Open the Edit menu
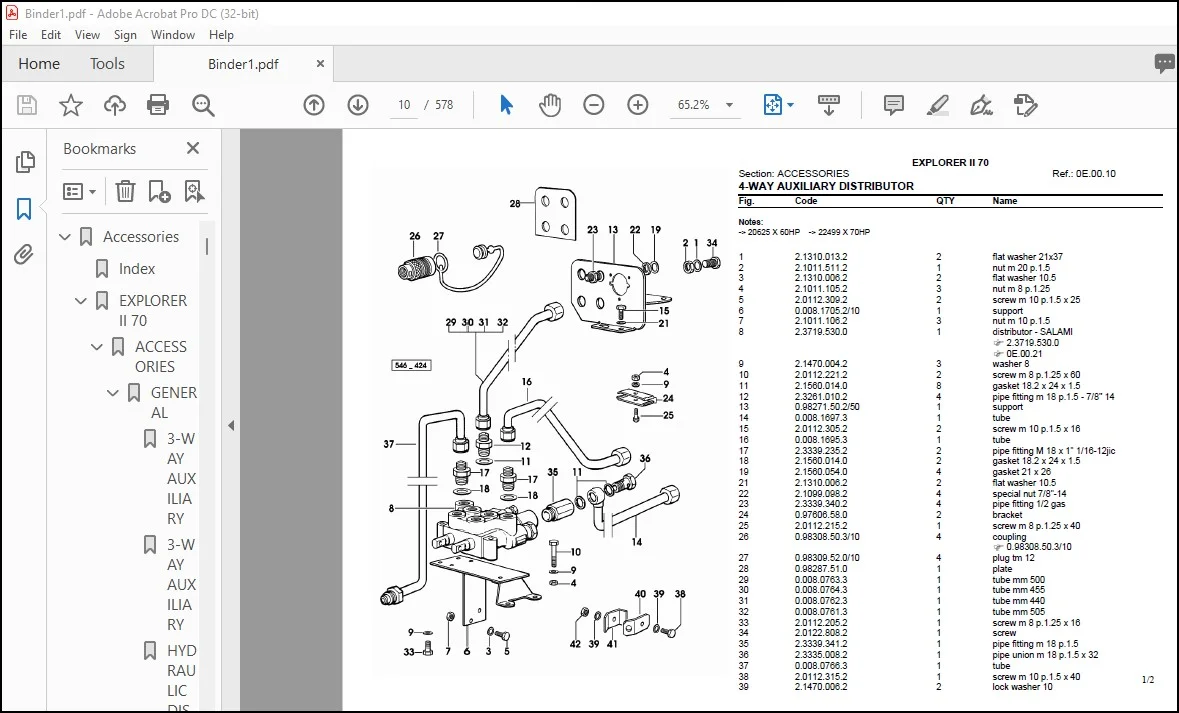The image size is (1179, 713). (x=50, y=35)
